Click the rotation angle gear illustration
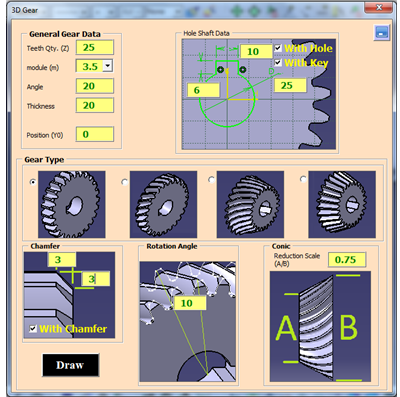 [x=187, y=322]
